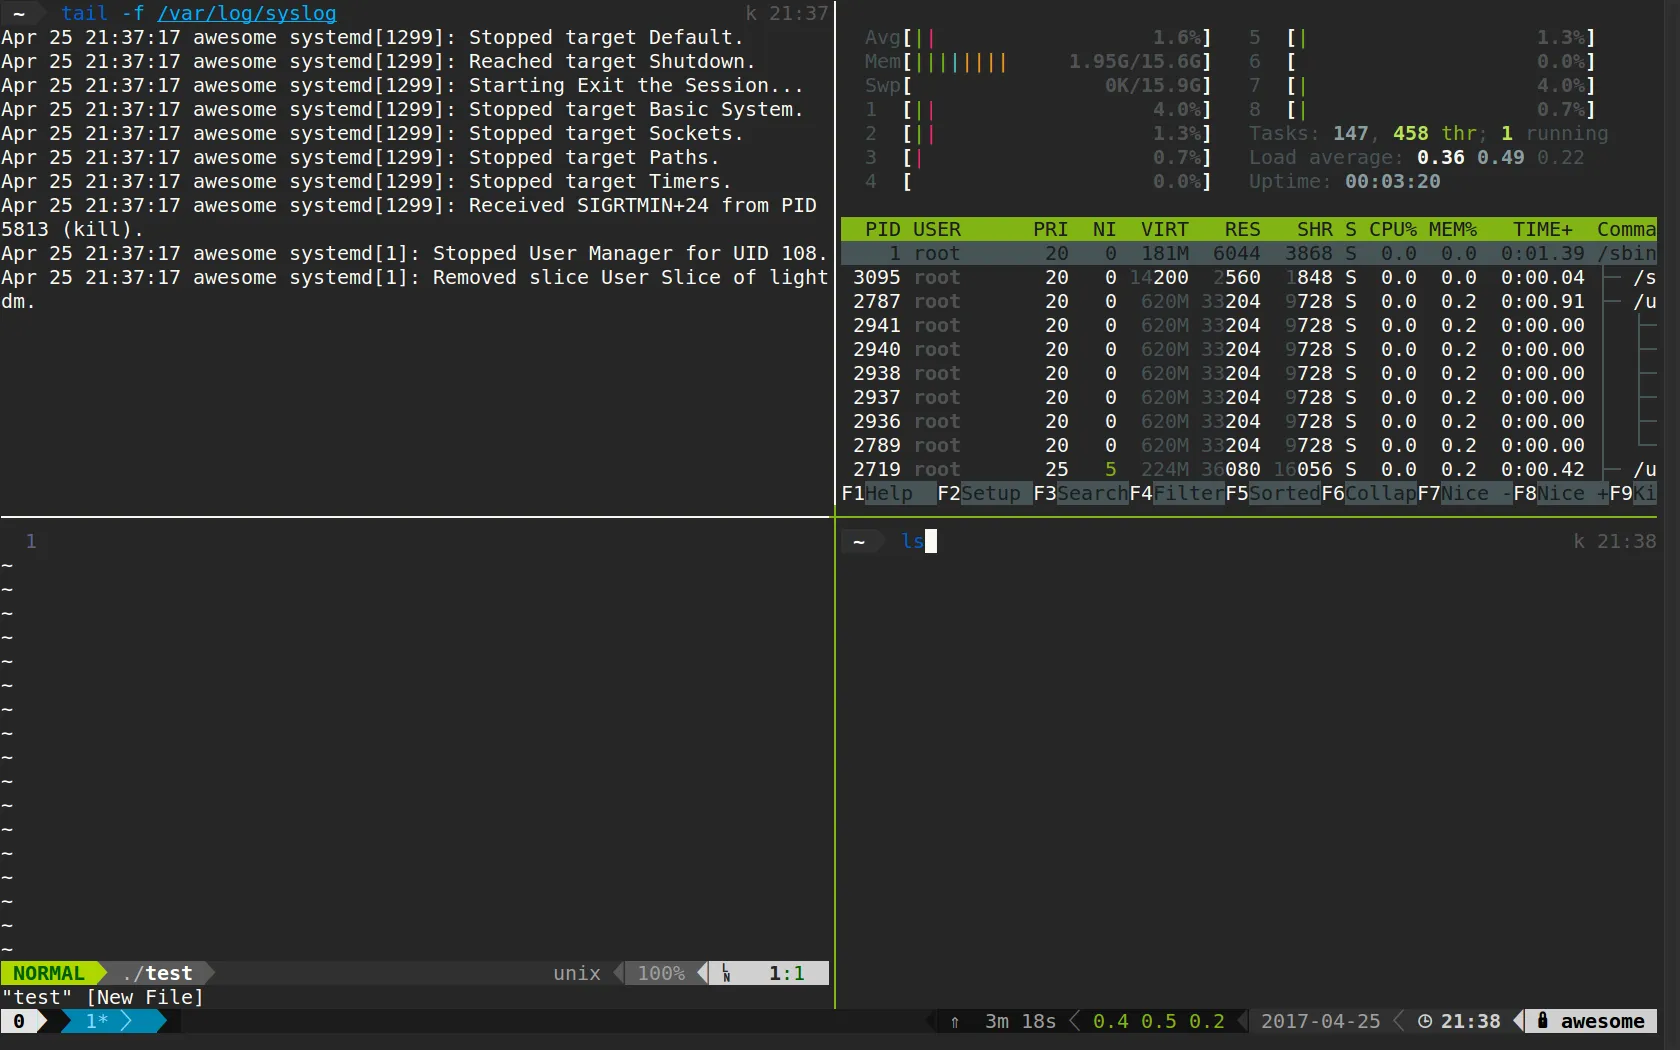Select htop process row PID 2941
This screenshot has width=1680, height=1050.
(x=1249, y=325)
